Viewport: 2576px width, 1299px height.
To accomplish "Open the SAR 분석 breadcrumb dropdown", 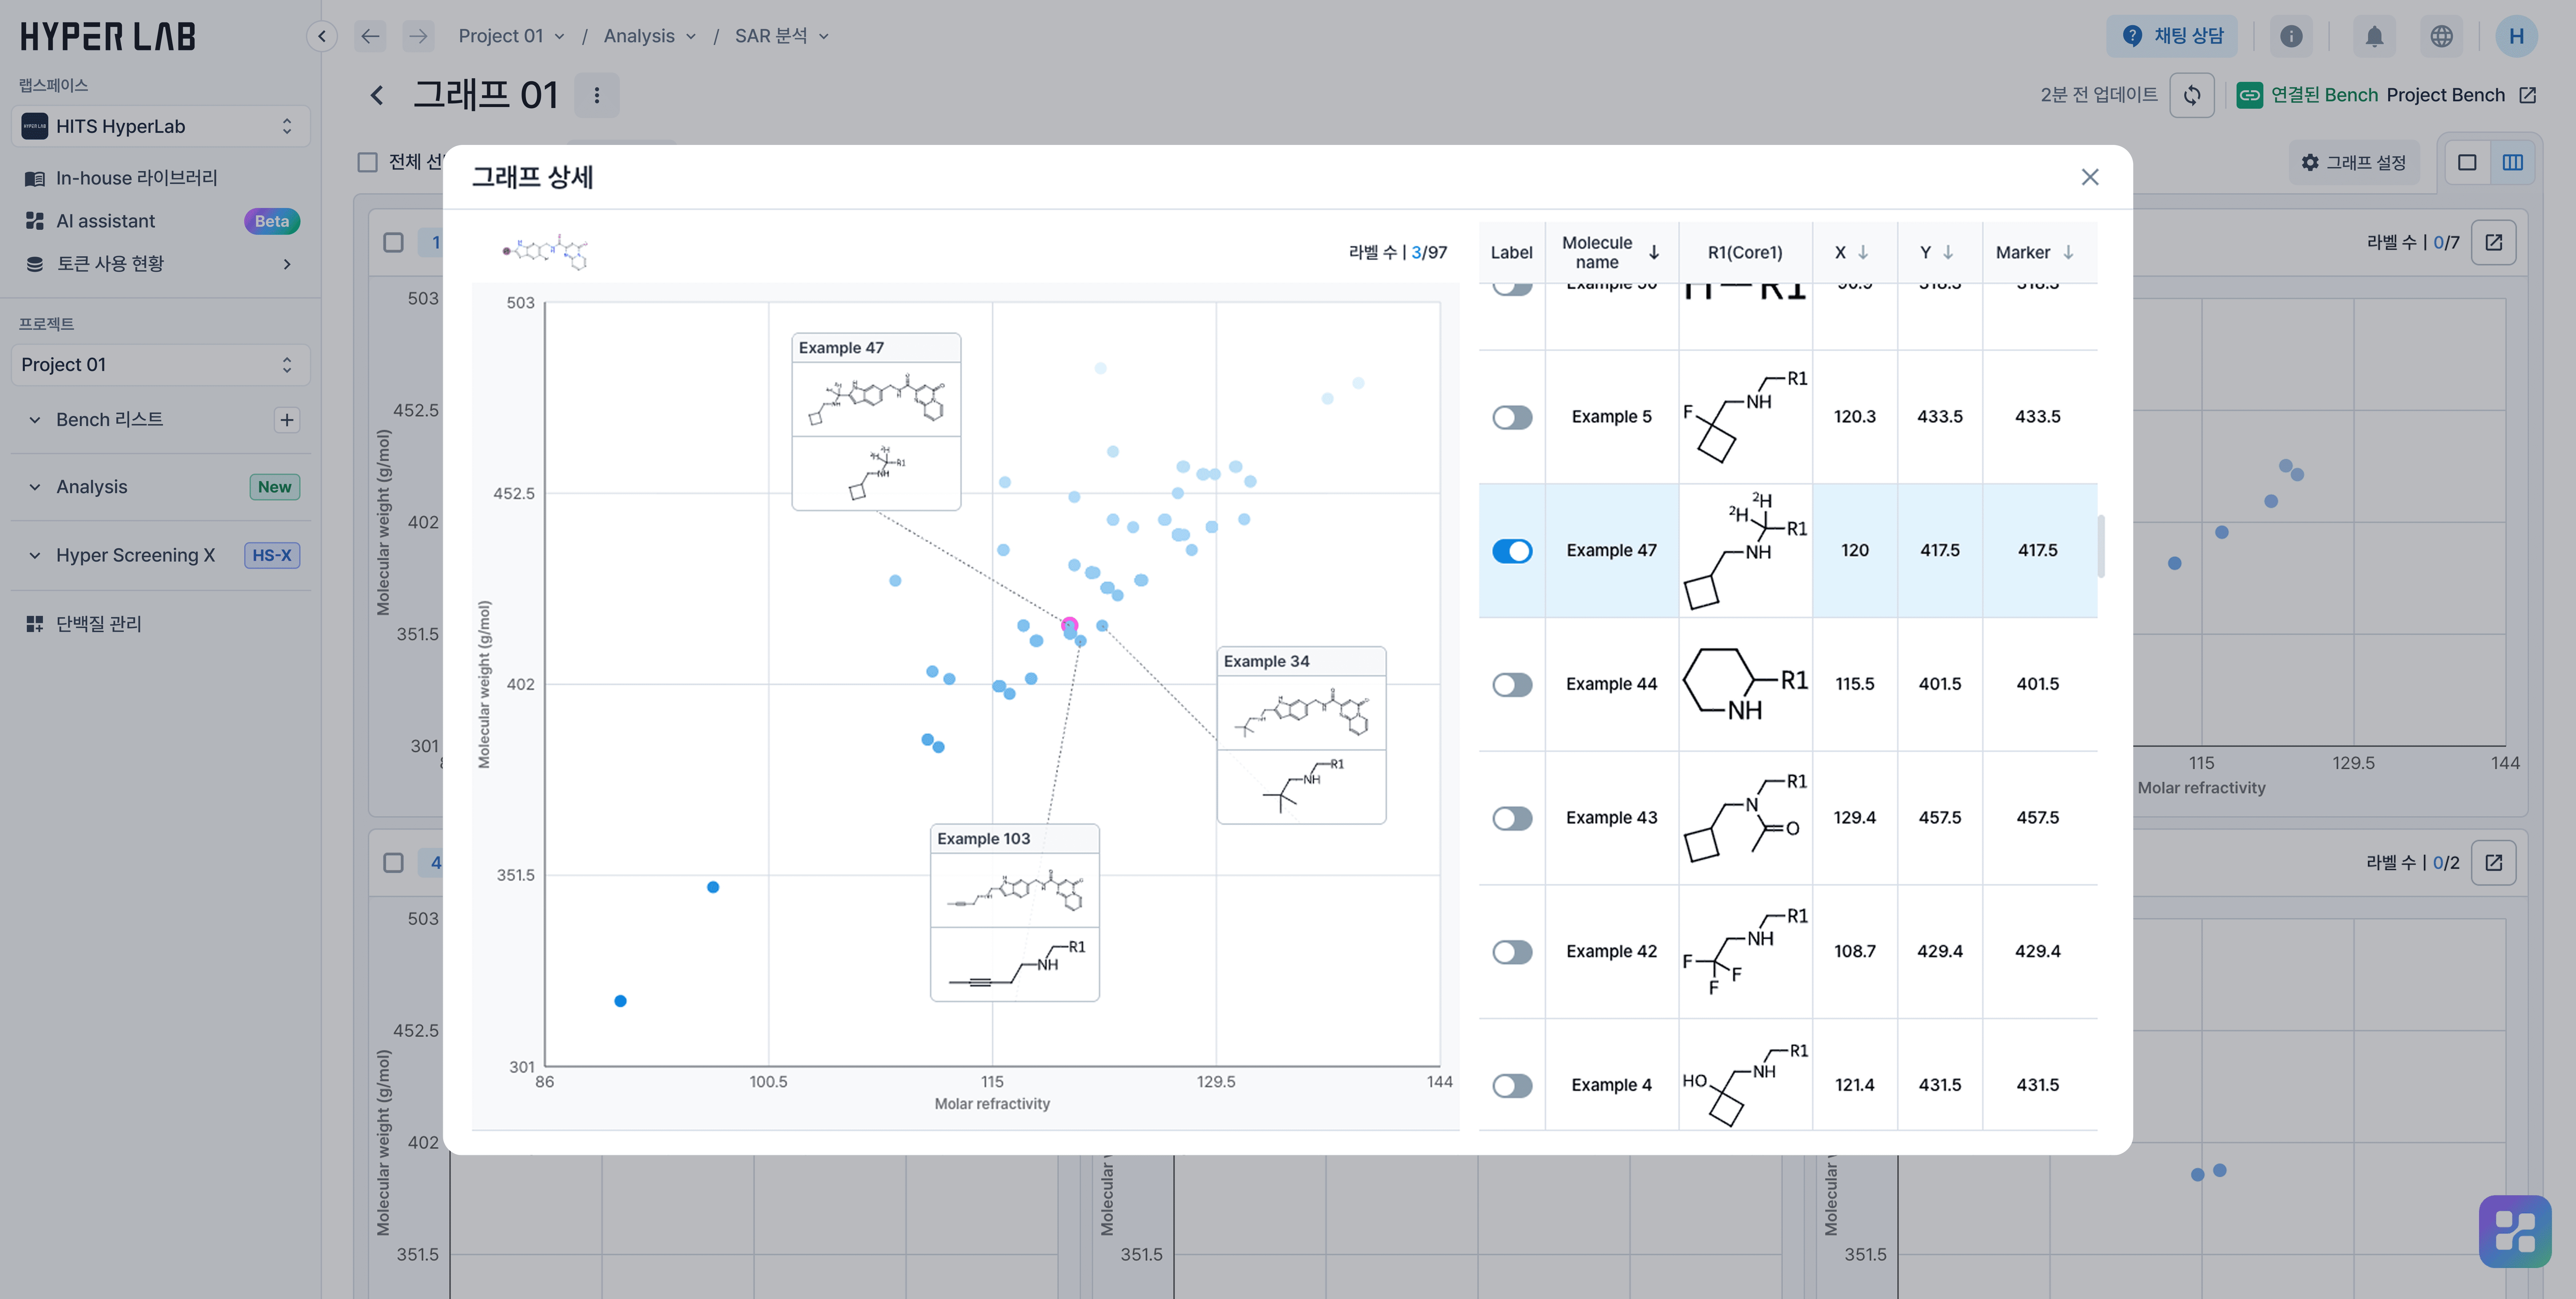I will [782, 36].
